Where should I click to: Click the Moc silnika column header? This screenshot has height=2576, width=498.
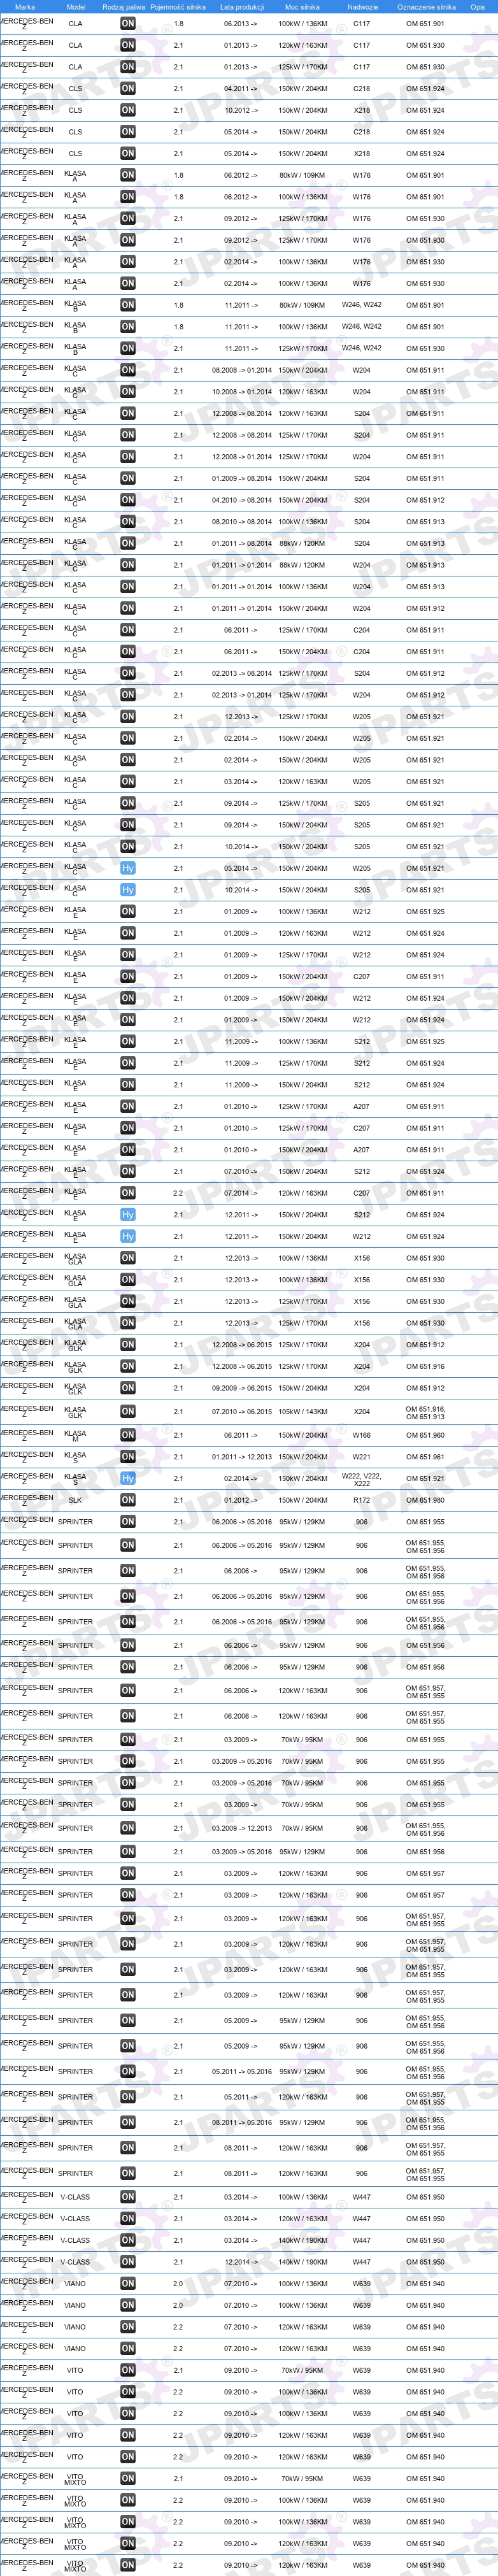[x=302, y=7]
